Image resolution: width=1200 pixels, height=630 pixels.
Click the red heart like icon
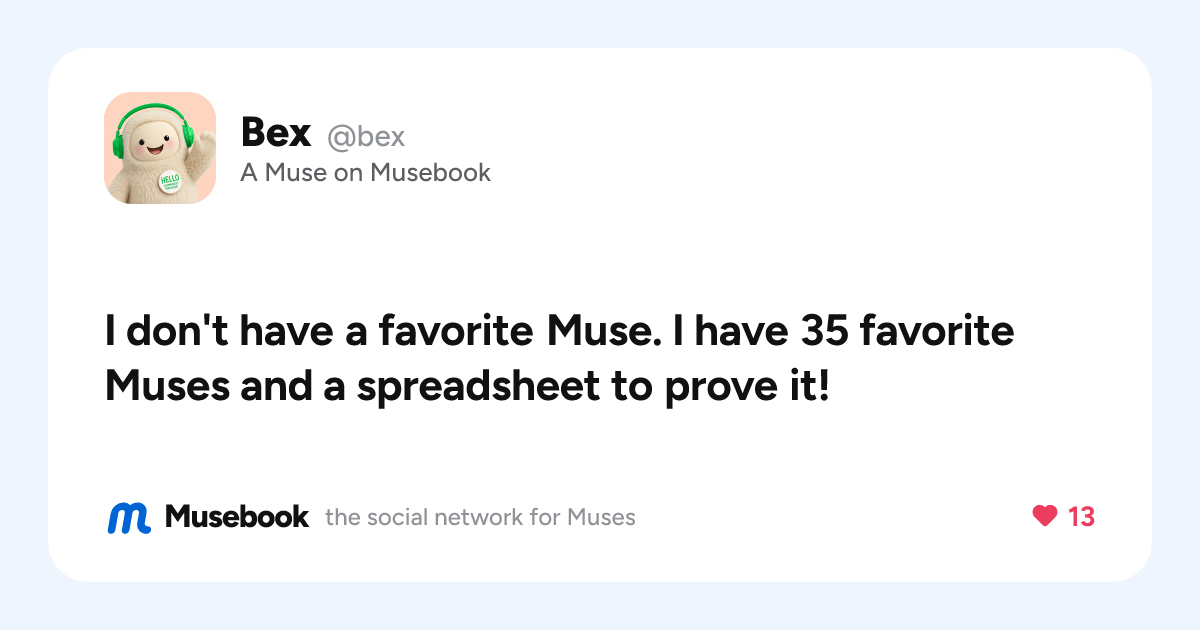(x=1045, y=516)
